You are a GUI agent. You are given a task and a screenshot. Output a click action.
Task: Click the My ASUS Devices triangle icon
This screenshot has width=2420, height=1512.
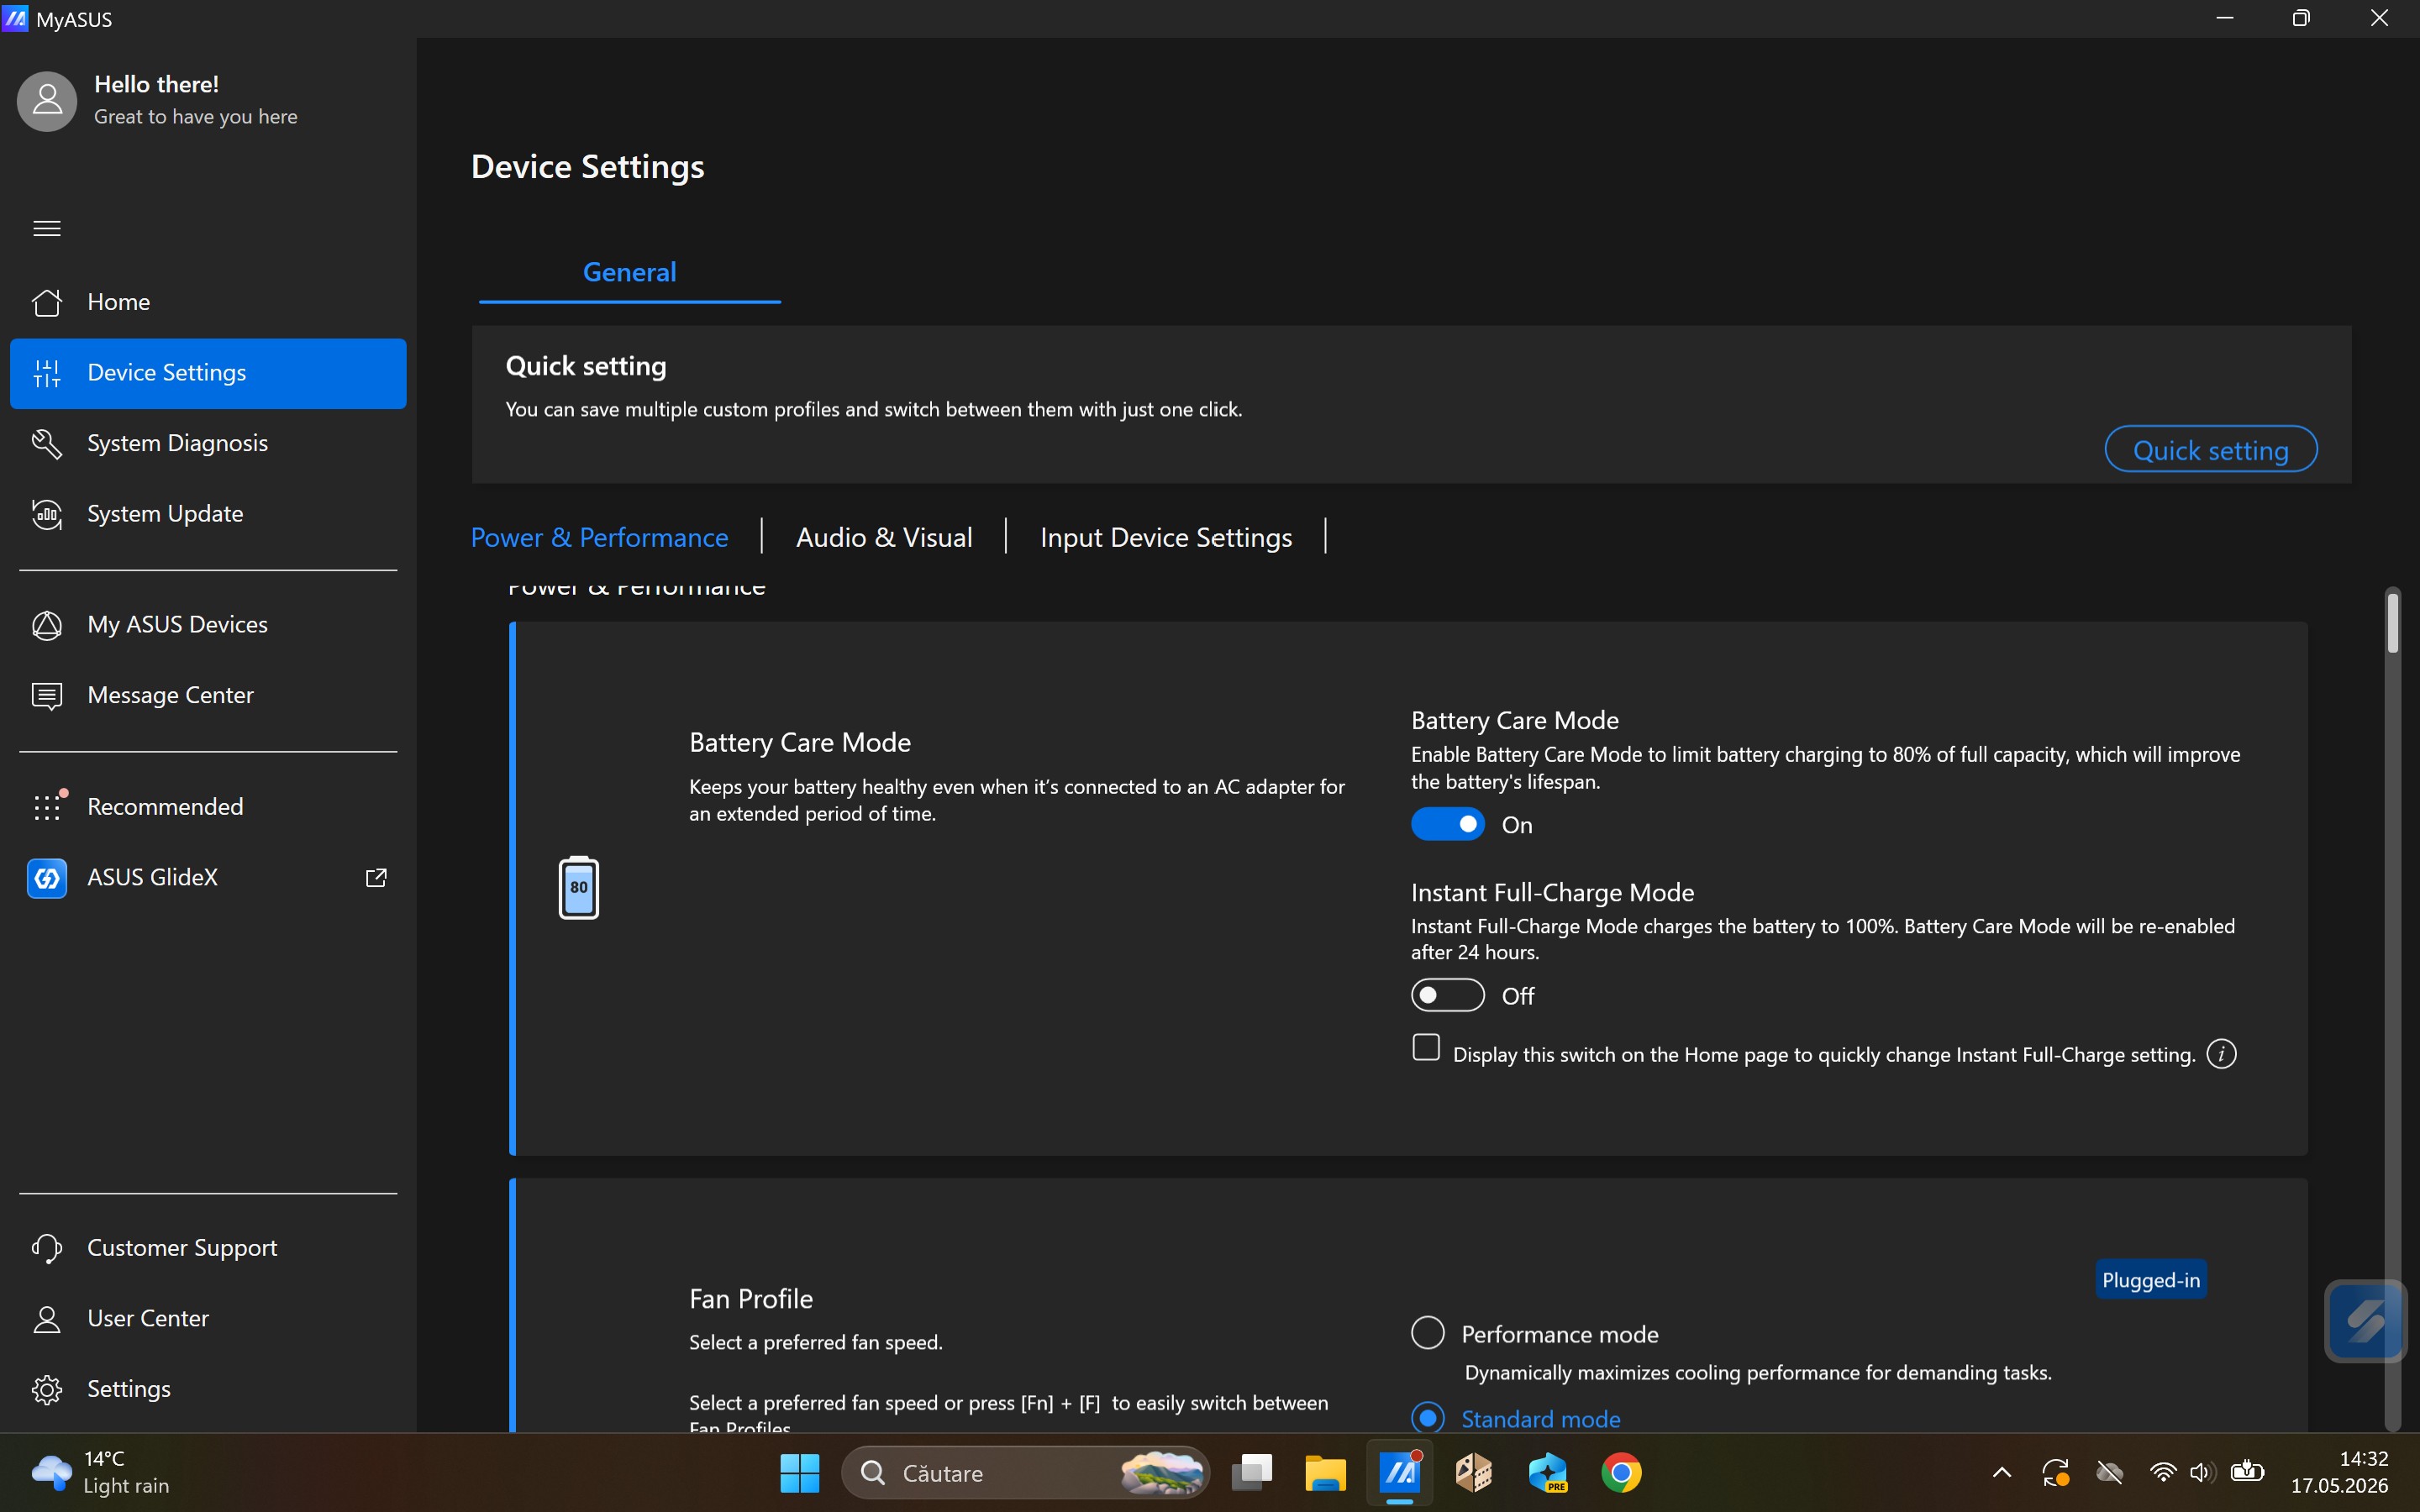pos(47,625)
